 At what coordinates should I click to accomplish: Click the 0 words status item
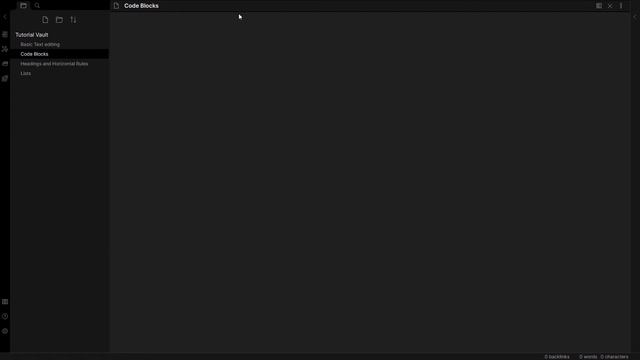pos(588,357)
